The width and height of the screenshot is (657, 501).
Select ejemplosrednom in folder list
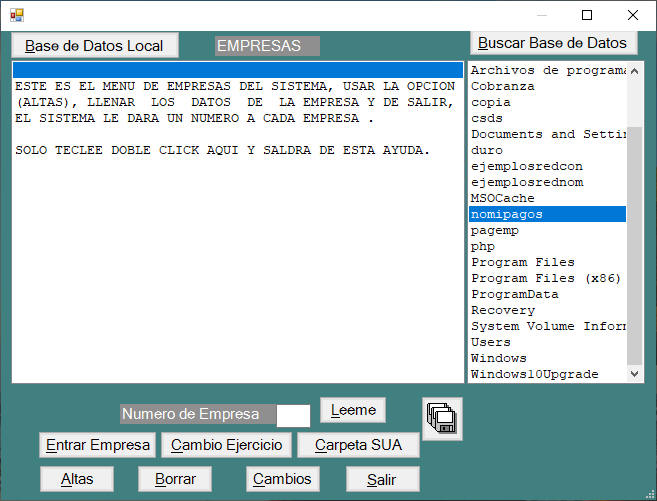pos(527,182)
